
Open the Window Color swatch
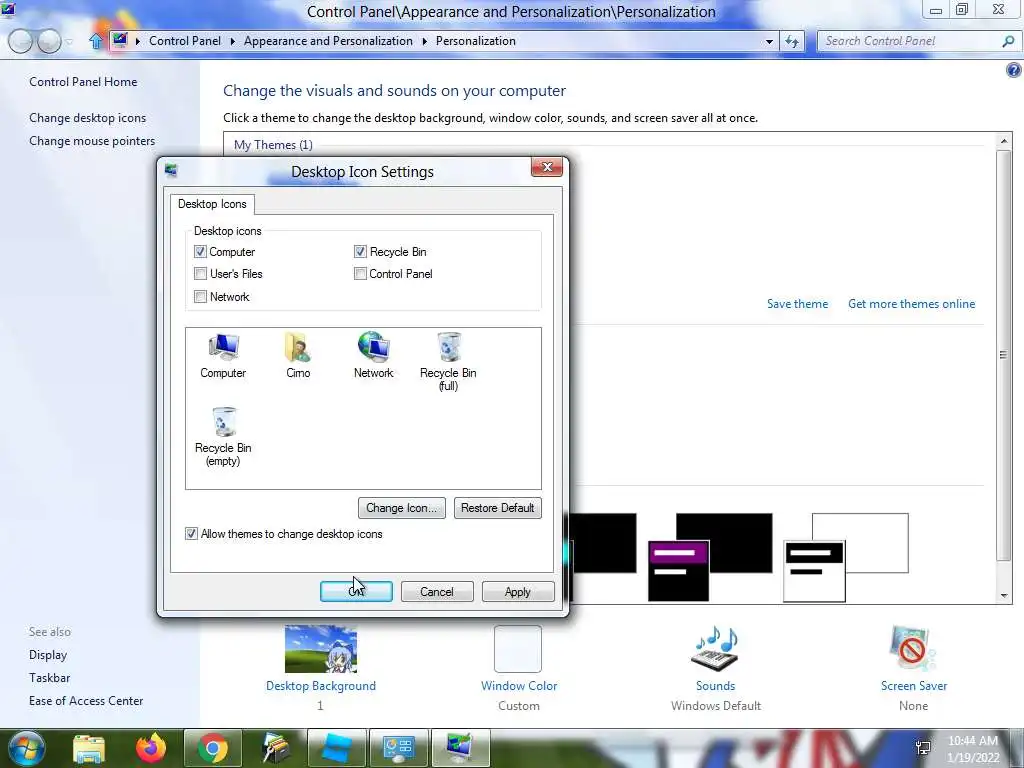518,649
